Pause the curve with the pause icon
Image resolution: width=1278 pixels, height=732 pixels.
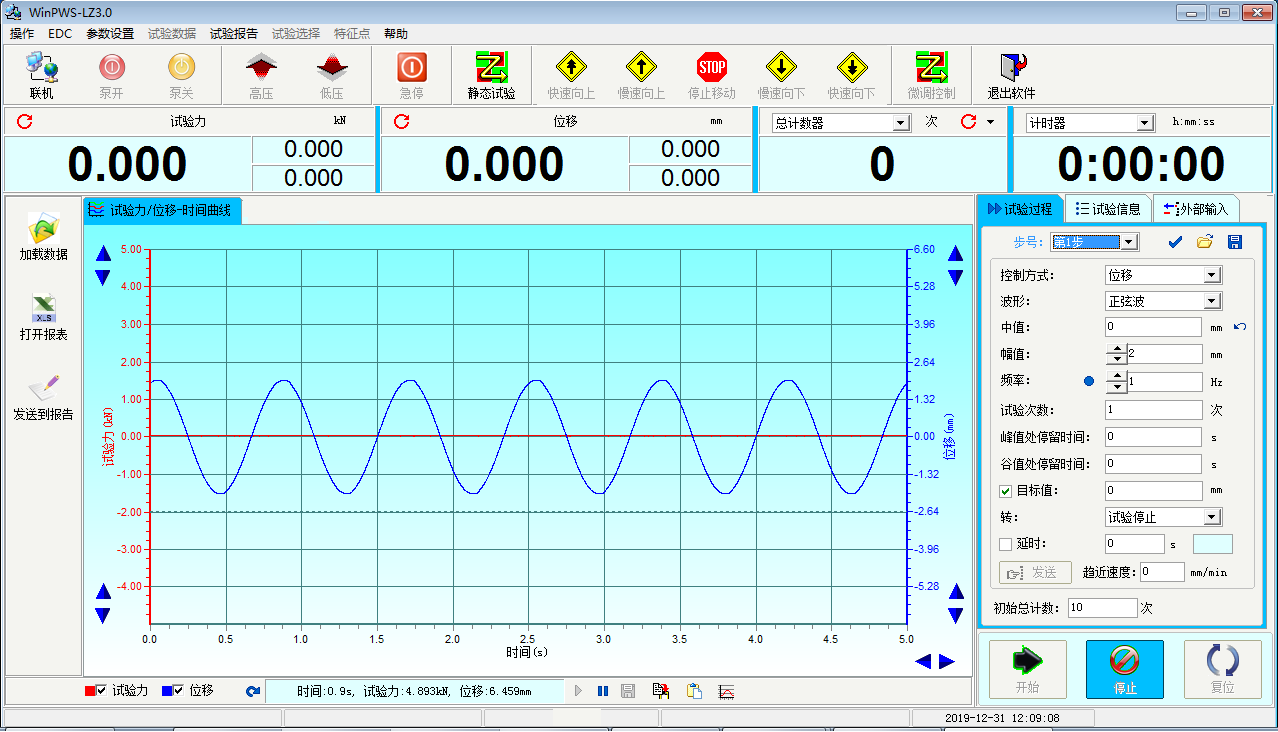603,691
